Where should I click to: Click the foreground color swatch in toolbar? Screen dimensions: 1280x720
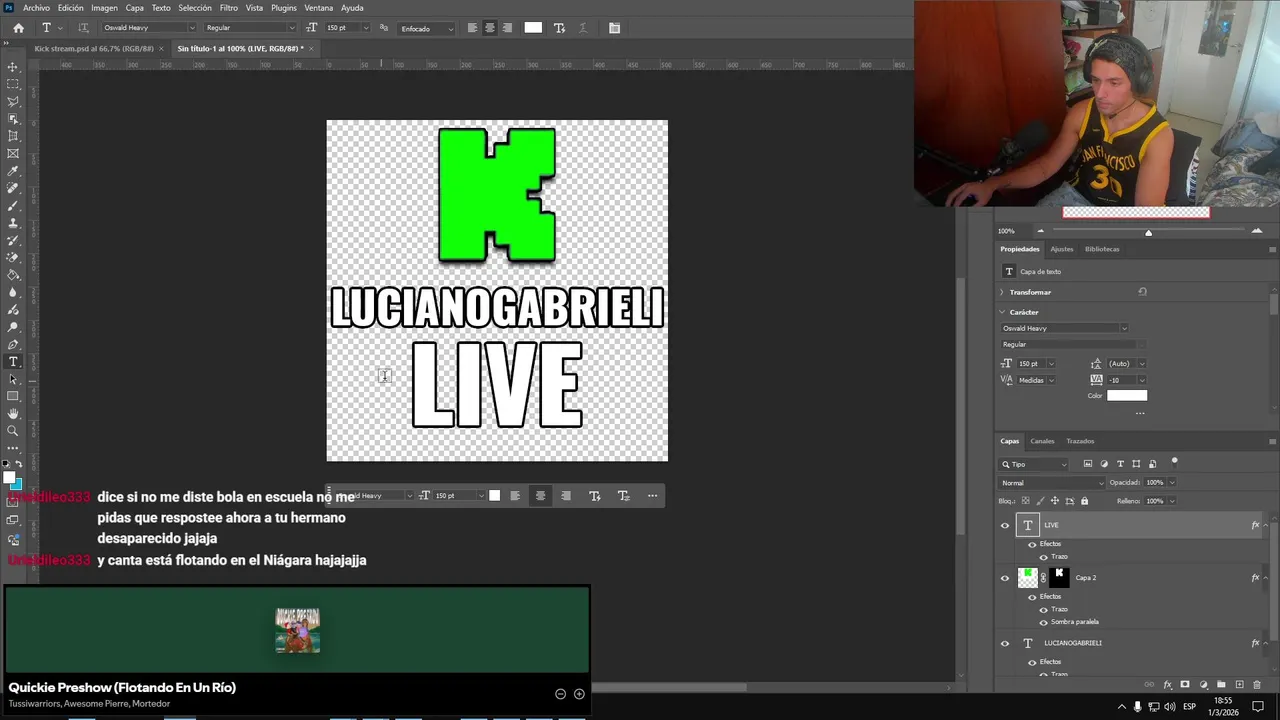point(10,478)
